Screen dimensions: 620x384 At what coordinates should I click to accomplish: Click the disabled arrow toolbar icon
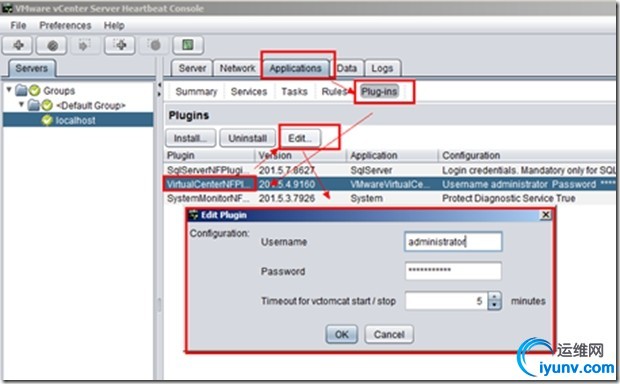pos(84,45)
